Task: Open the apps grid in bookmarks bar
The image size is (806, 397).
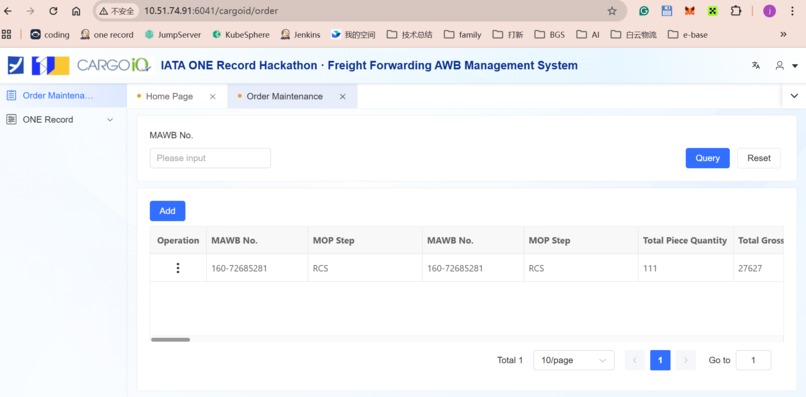Action: click(x=7, y=34)
